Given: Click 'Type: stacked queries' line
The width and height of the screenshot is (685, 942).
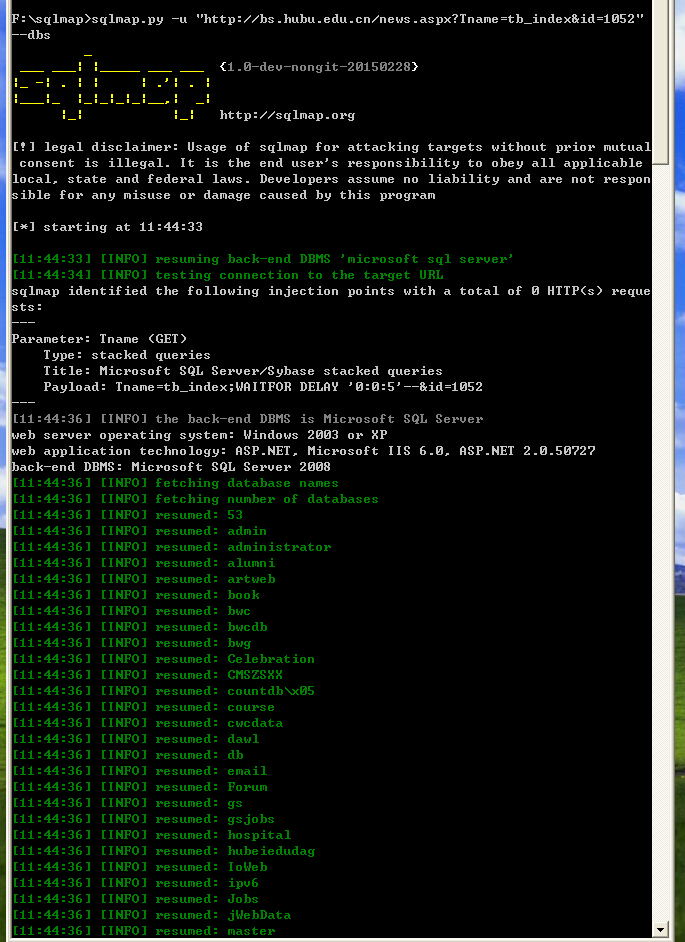Looking at the screenshot, I should point(127,355).
